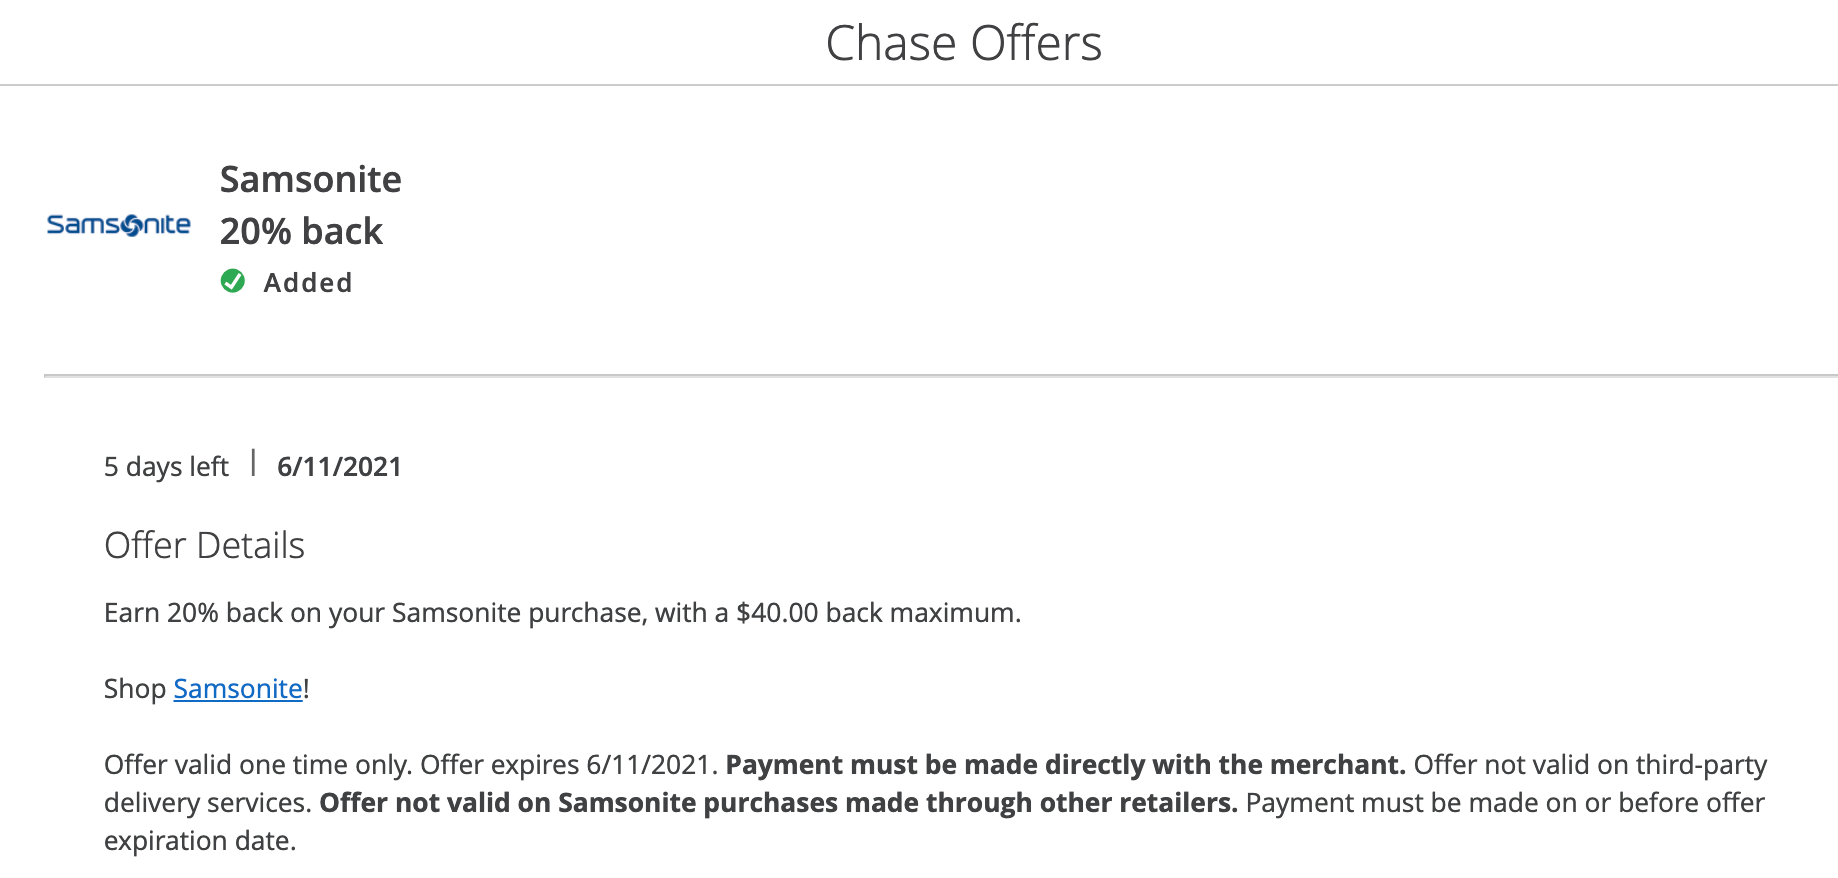Click the $40.00 back maximum sentence
This screenshot has width=1838, height=878.
(562, 612)
